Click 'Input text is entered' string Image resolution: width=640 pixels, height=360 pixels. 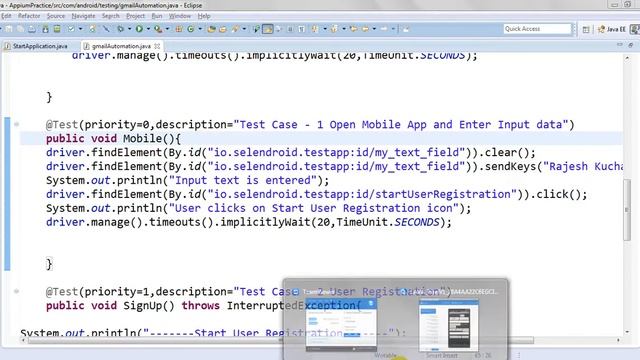pos(242,180)
